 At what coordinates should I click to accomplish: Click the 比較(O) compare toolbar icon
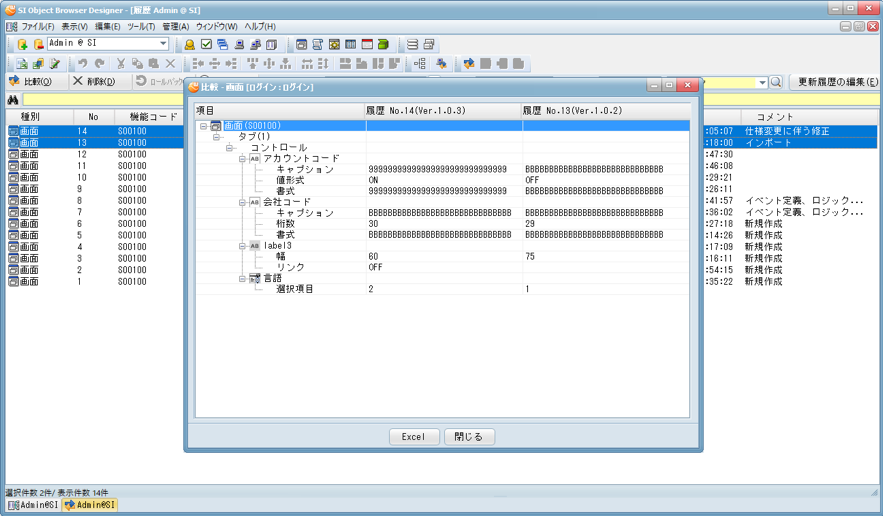point(14,82)
